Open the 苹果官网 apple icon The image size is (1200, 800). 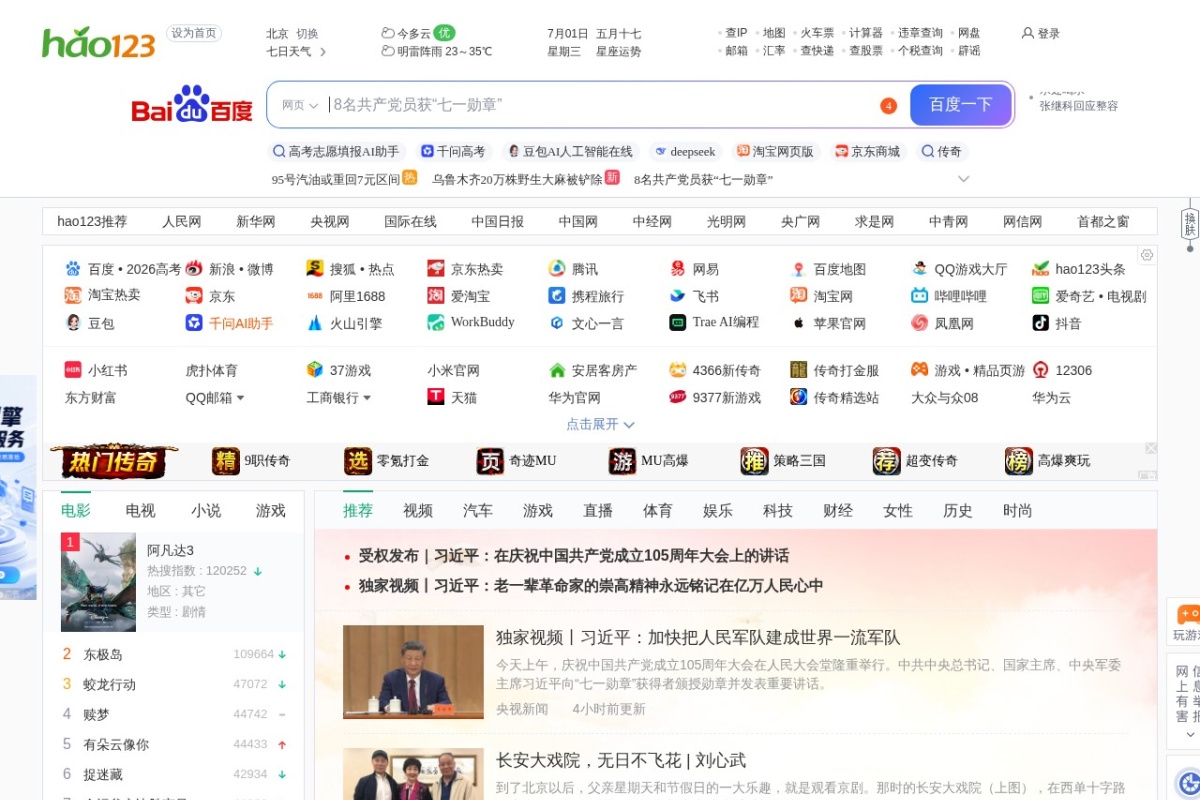coord(799,323)
